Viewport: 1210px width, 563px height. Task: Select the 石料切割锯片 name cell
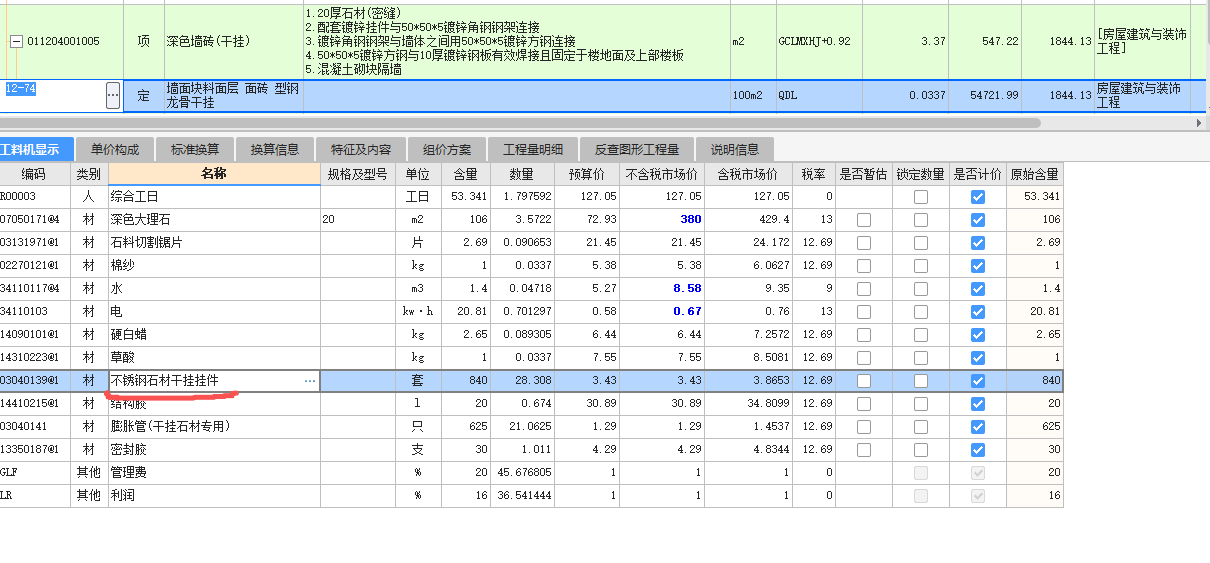(x=214, y=243)
